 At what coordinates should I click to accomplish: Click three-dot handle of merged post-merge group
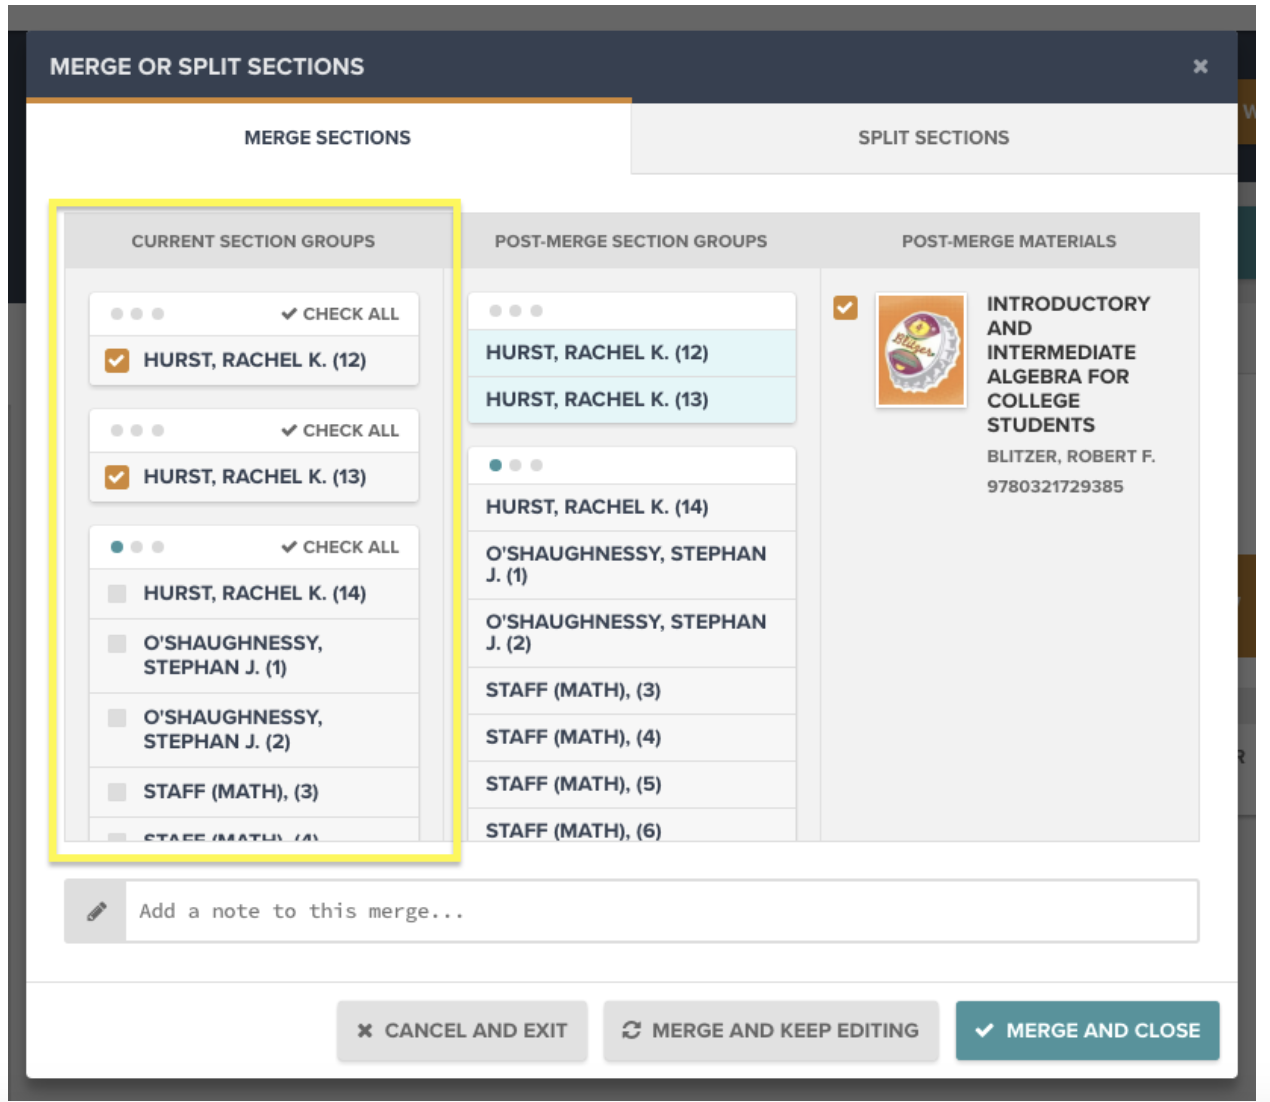click(516, 311)
